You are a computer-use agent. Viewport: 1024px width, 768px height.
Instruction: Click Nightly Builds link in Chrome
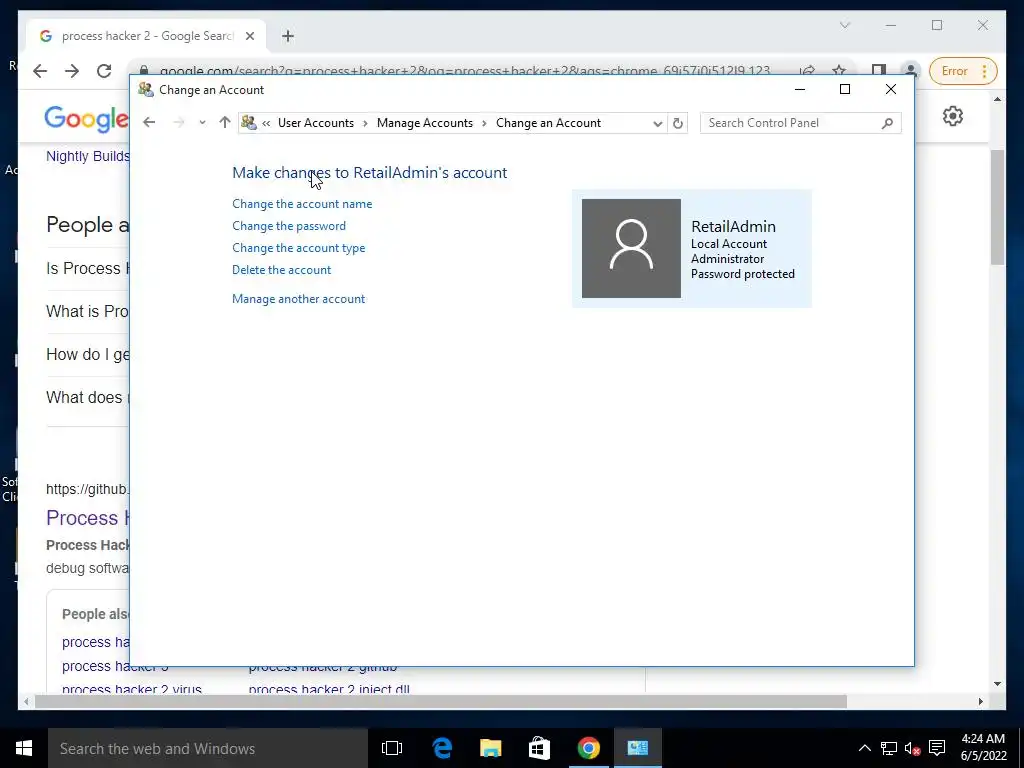88,156
